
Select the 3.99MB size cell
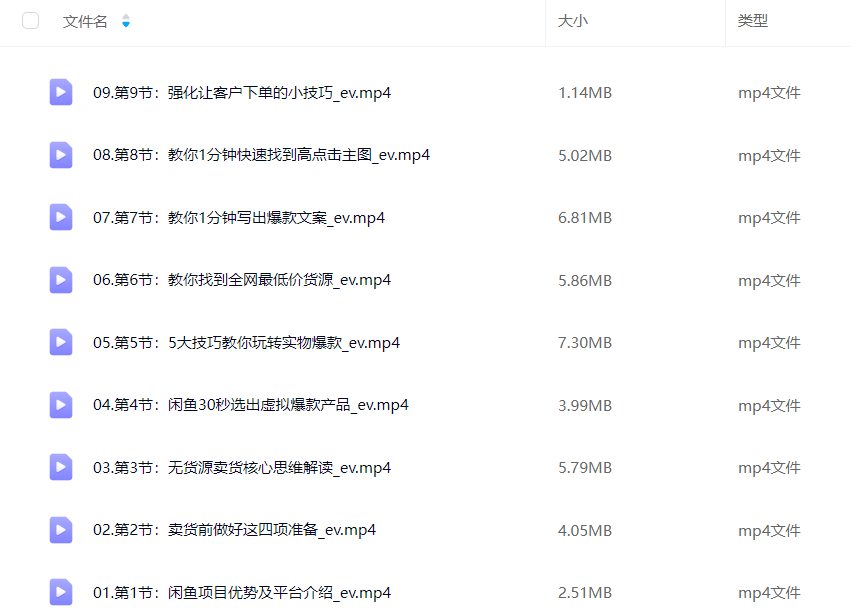[x=585, y=405]
